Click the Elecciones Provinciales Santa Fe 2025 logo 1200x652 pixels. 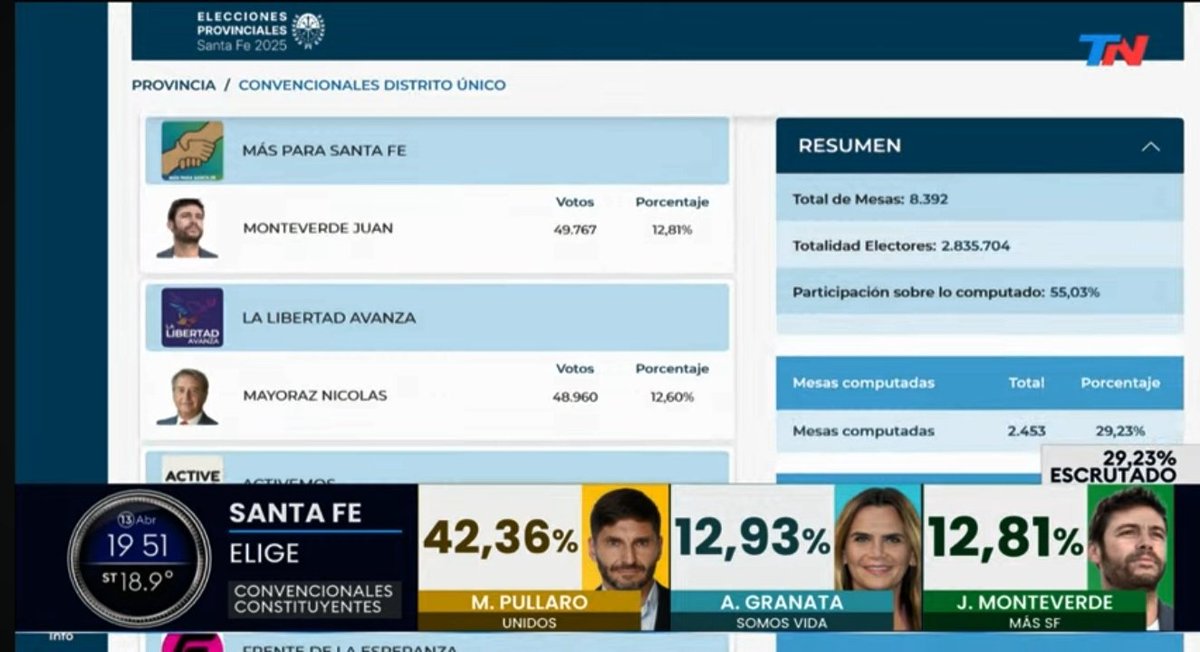coord(260,31)
